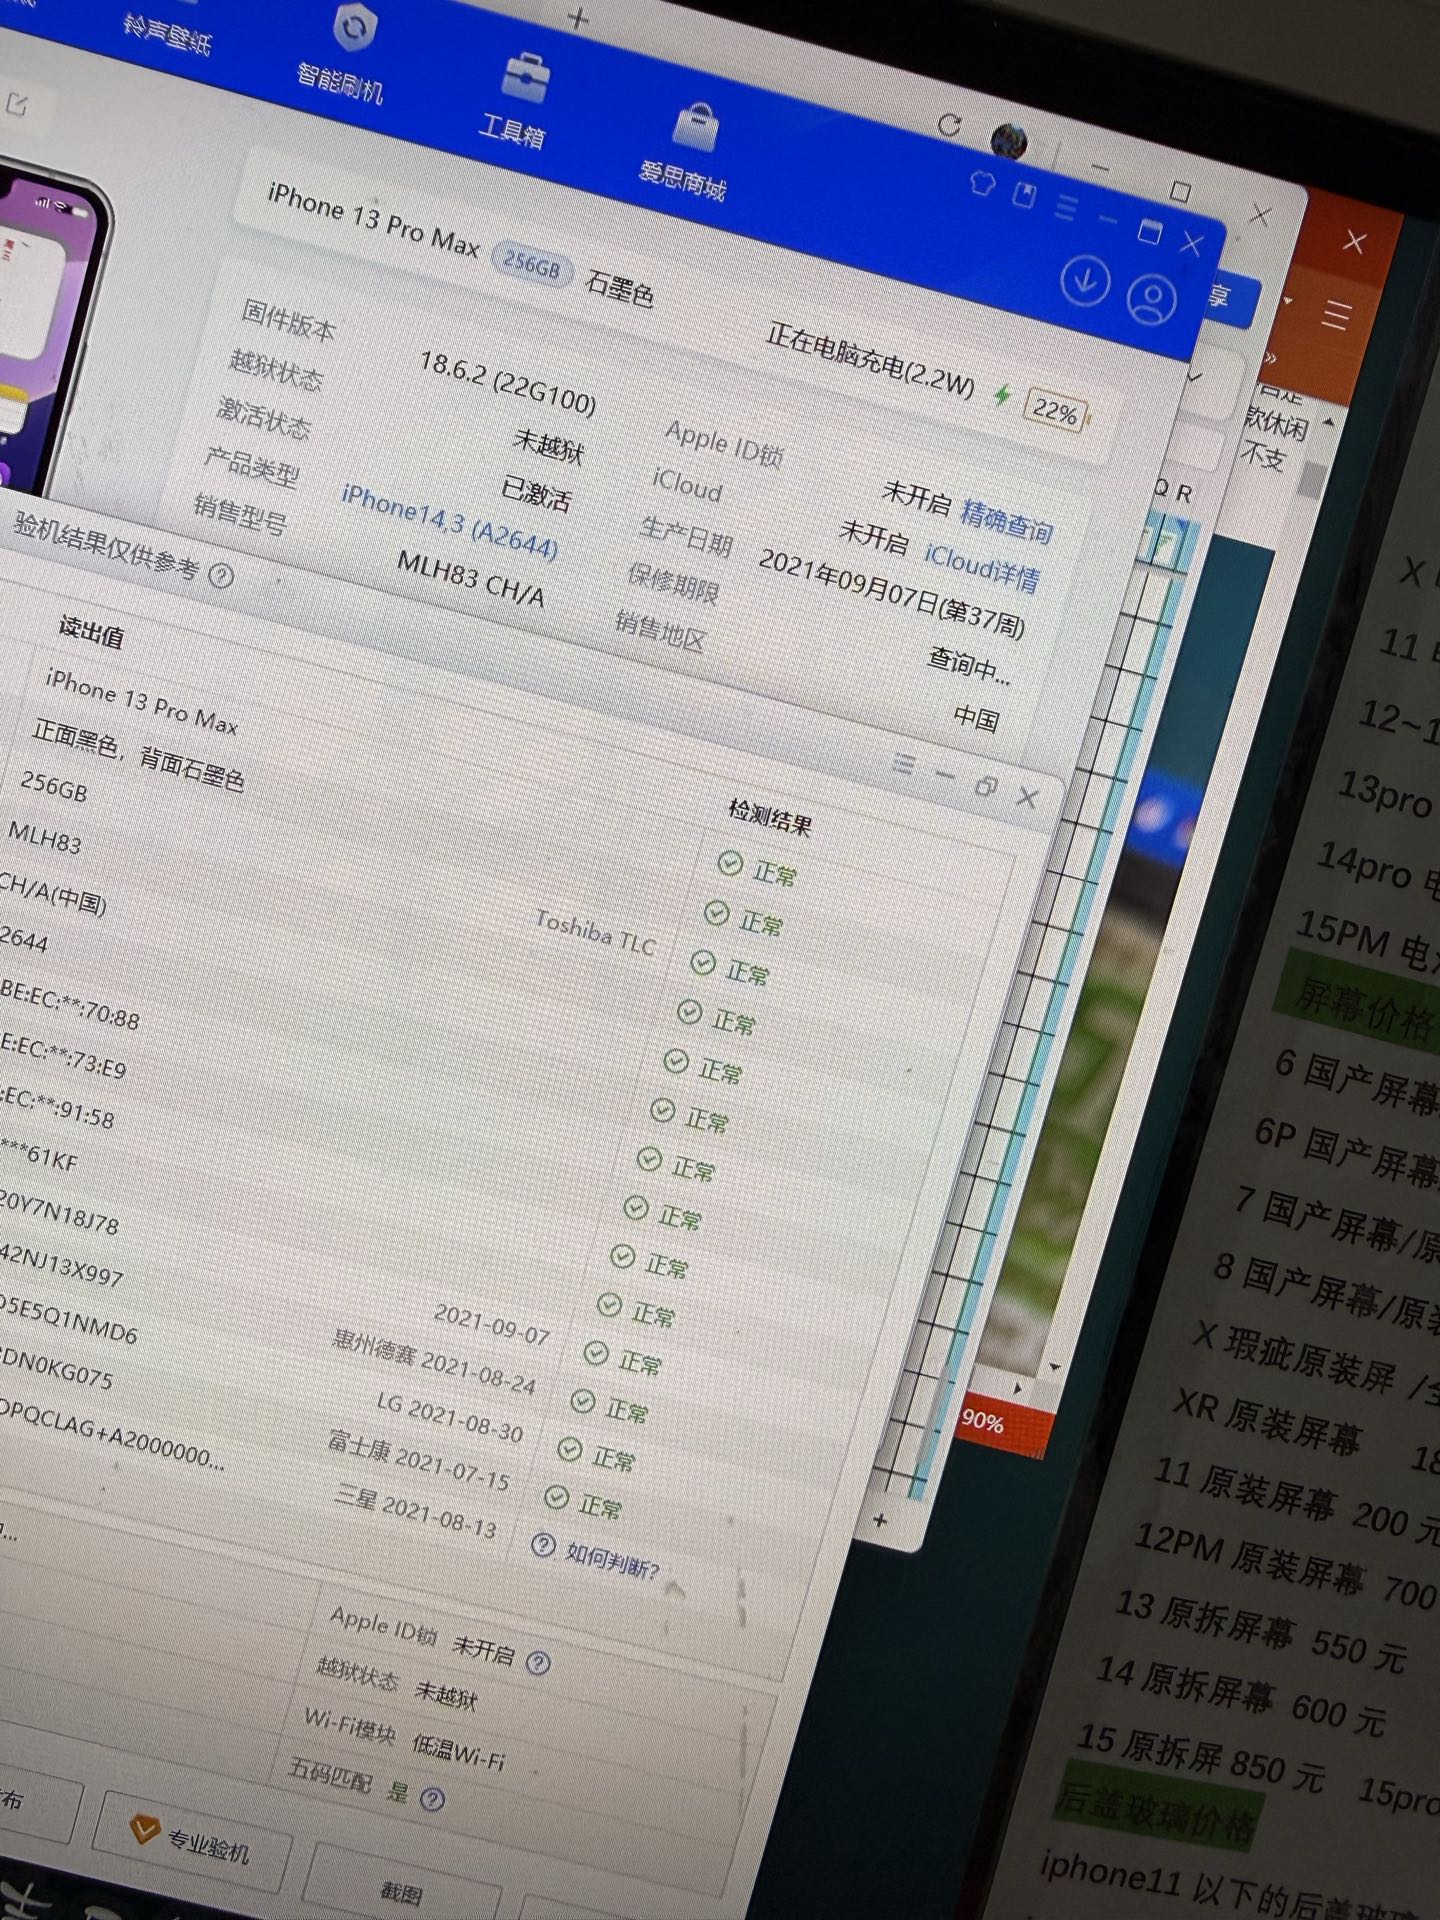Screen dimensions: 1440x1920
Task: Open a new browser tab with plus
Action: [x=577, y=18]
